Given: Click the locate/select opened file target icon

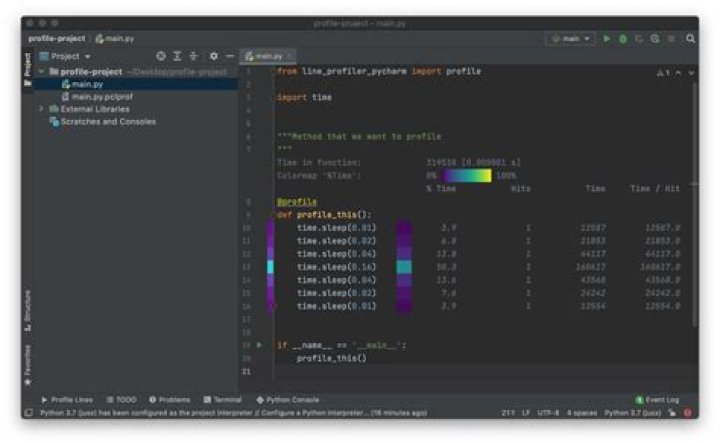Looking at the screenshot, I should pyautogui.click(x=161, y=56).
